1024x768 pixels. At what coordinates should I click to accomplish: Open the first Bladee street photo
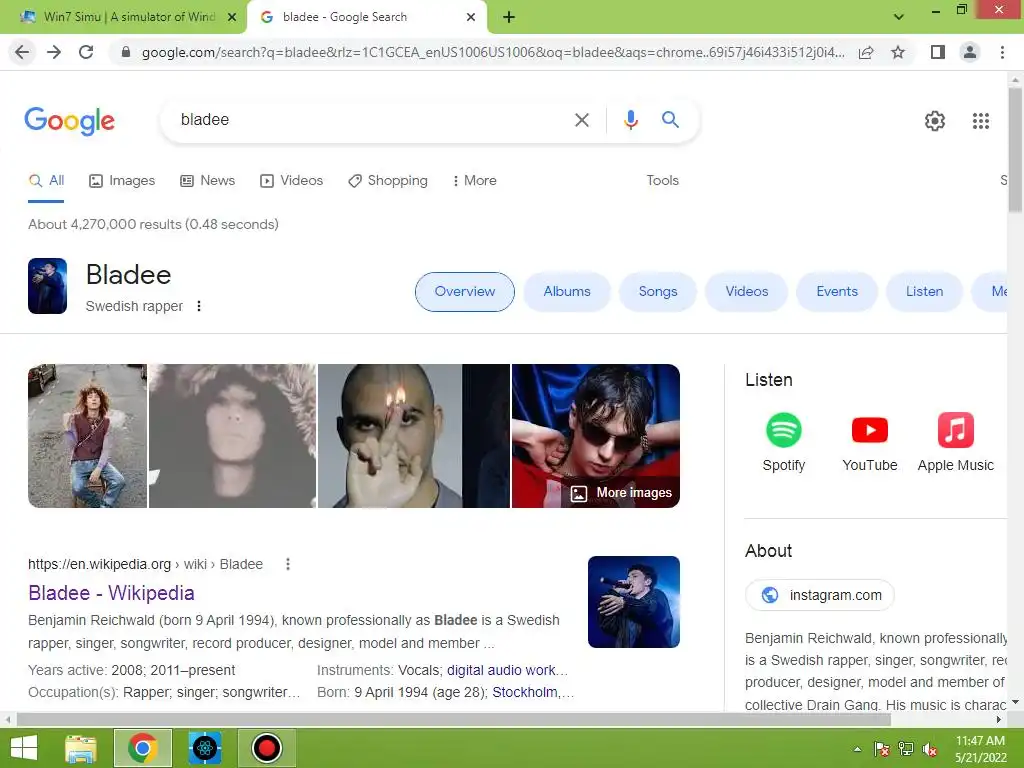[88, 436]
